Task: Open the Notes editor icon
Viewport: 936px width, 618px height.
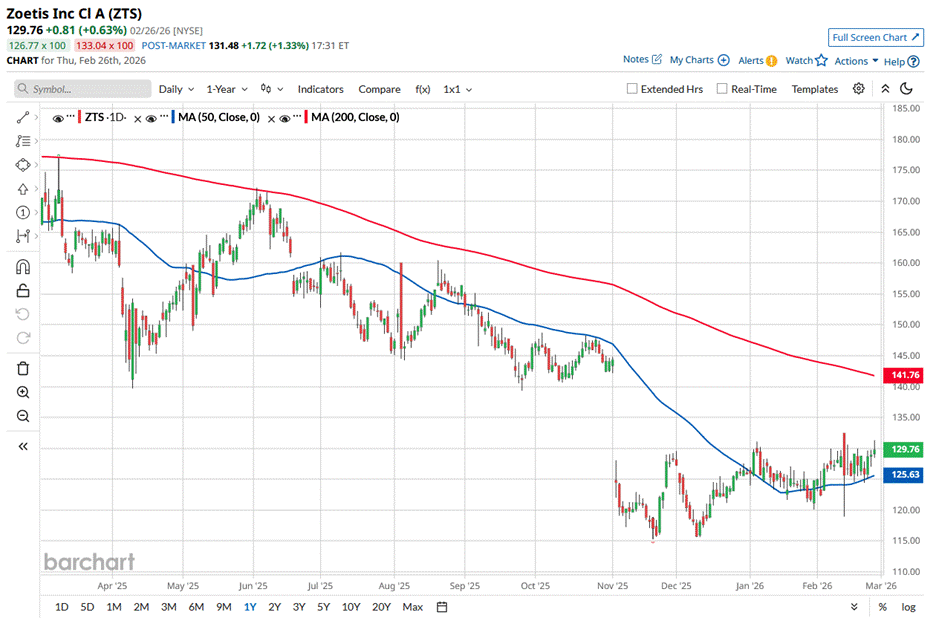Action: (x=657, y=59)
